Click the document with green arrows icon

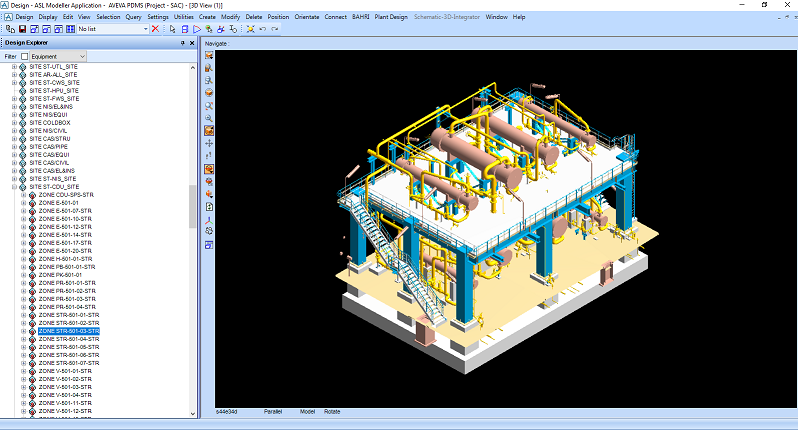(x=209, y=207)
